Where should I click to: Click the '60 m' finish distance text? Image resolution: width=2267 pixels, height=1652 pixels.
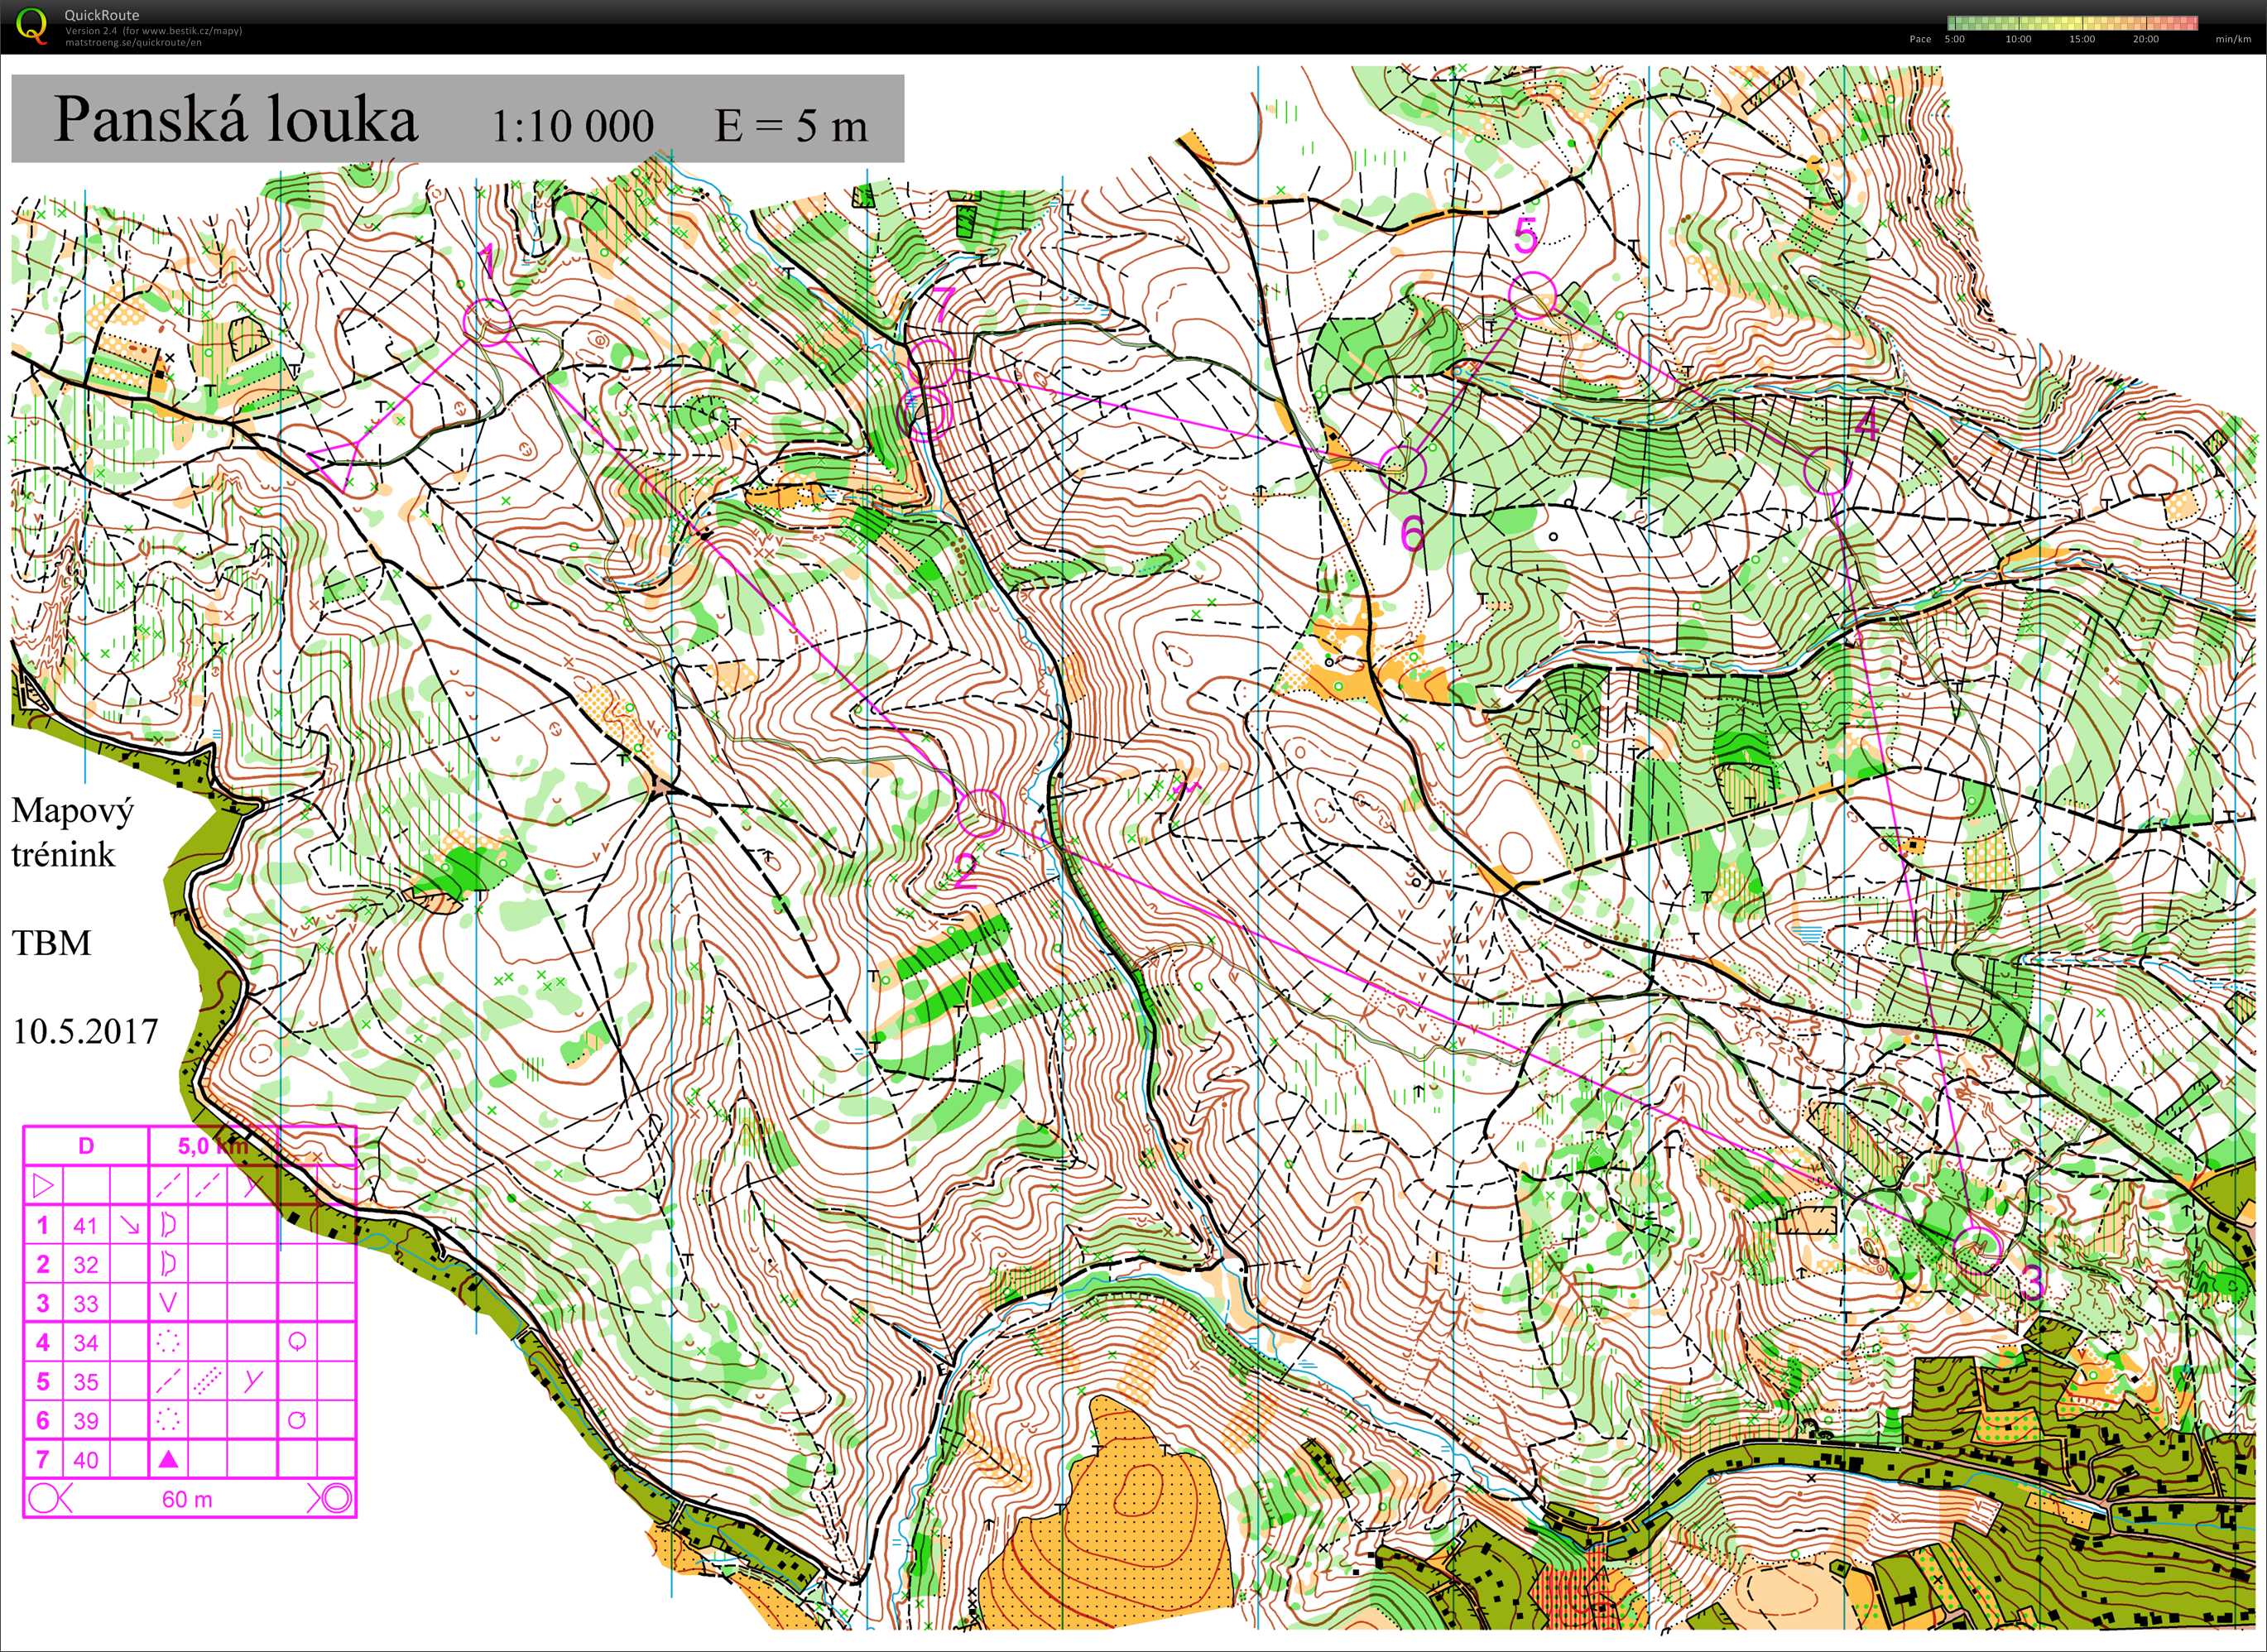(x=187, y=1499)
